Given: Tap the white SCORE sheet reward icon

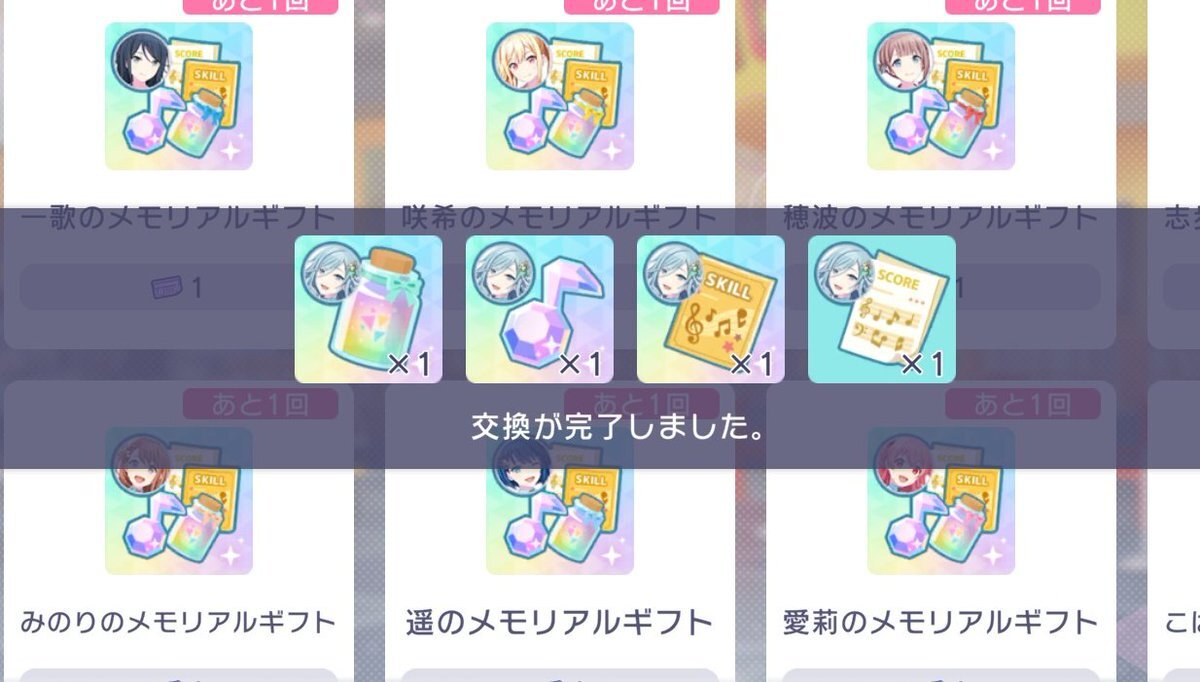Looking at the screenshot, I should (882, 309).
